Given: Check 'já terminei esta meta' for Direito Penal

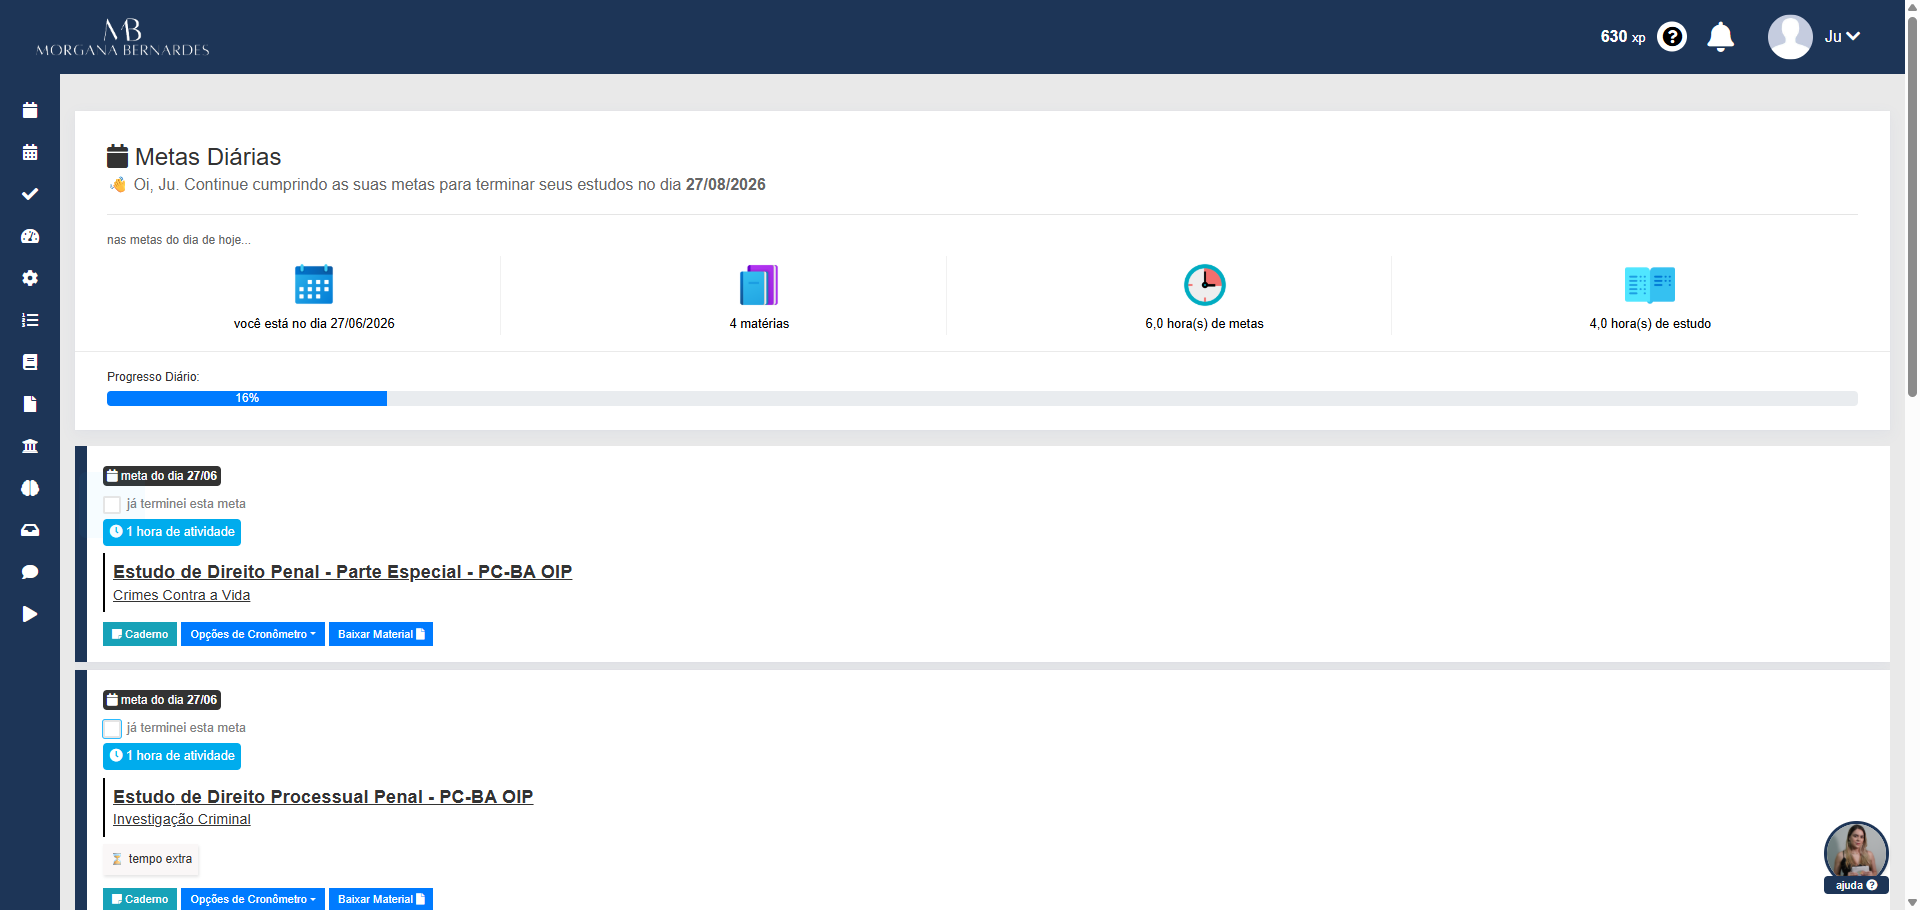Looking at the screenshot, I should (x=112, y=505).
